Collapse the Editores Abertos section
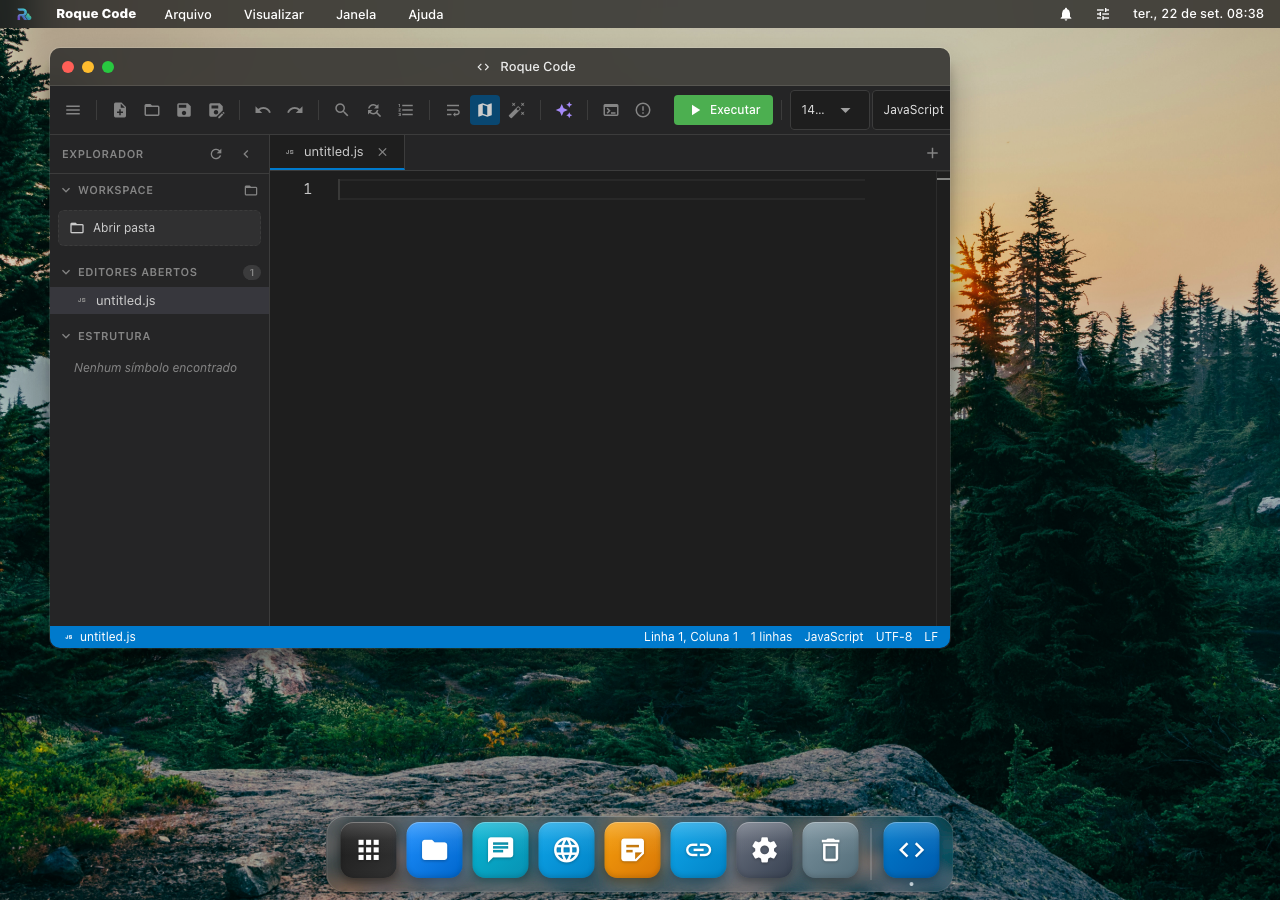The height and width of the screenshot is (900, 1280). click(66, 272)
